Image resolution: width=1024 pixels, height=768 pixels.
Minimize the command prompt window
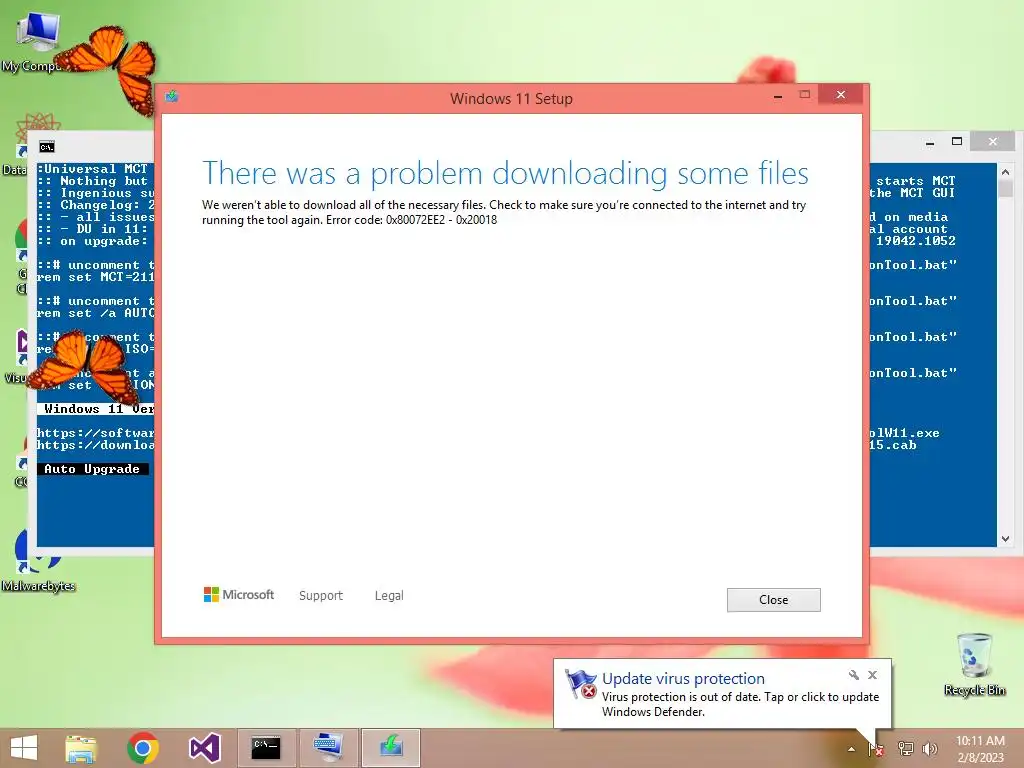point(930,142)
